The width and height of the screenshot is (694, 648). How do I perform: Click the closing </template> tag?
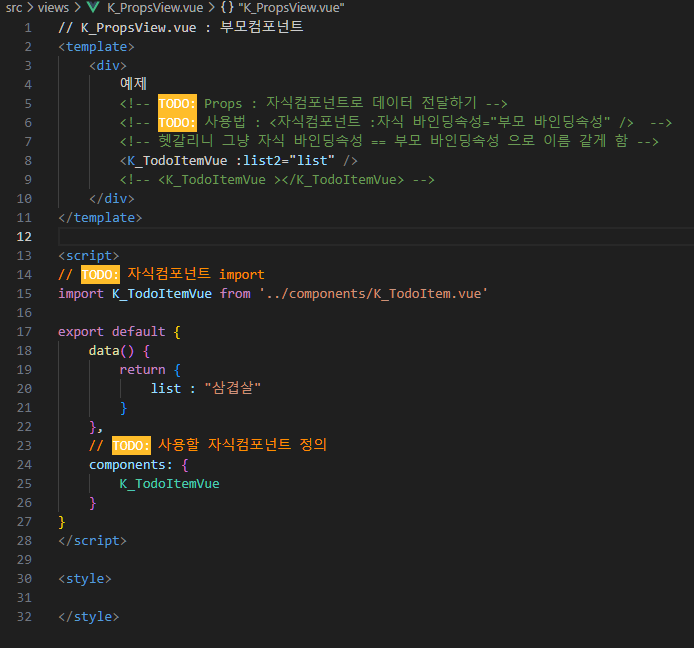pos(100,218)
